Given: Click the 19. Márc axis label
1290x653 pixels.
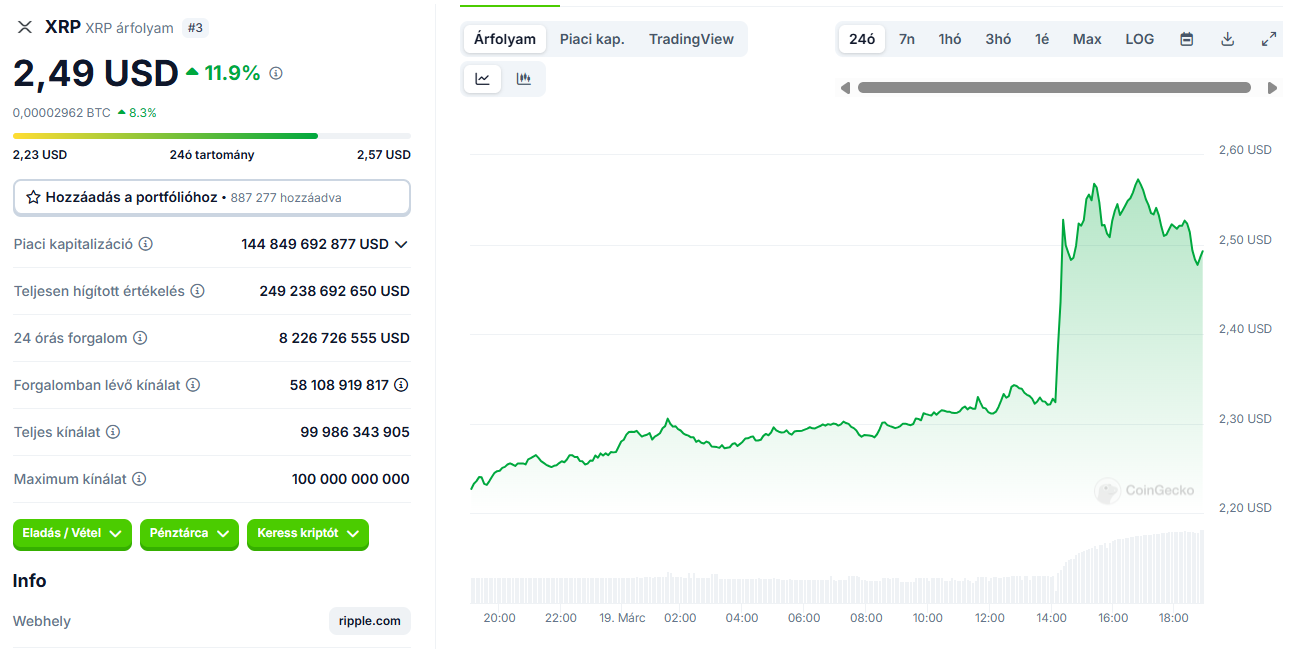Looking at the screenshot, I should click(622, 618).
